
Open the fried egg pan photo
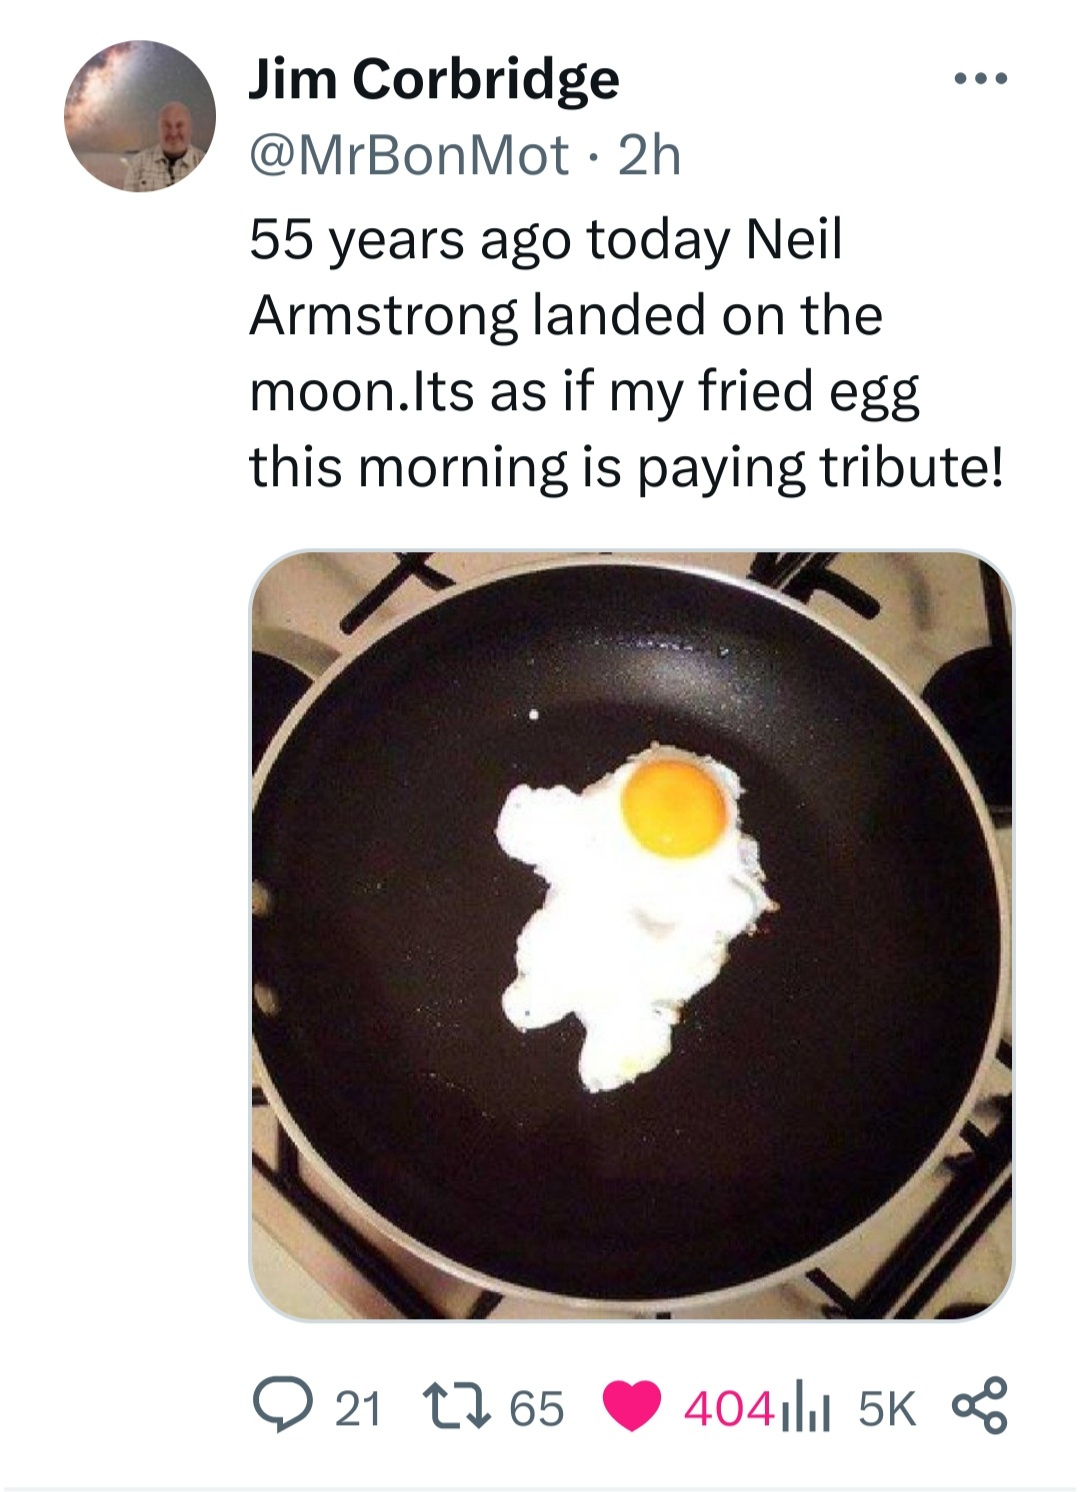(x=631, y=935)
